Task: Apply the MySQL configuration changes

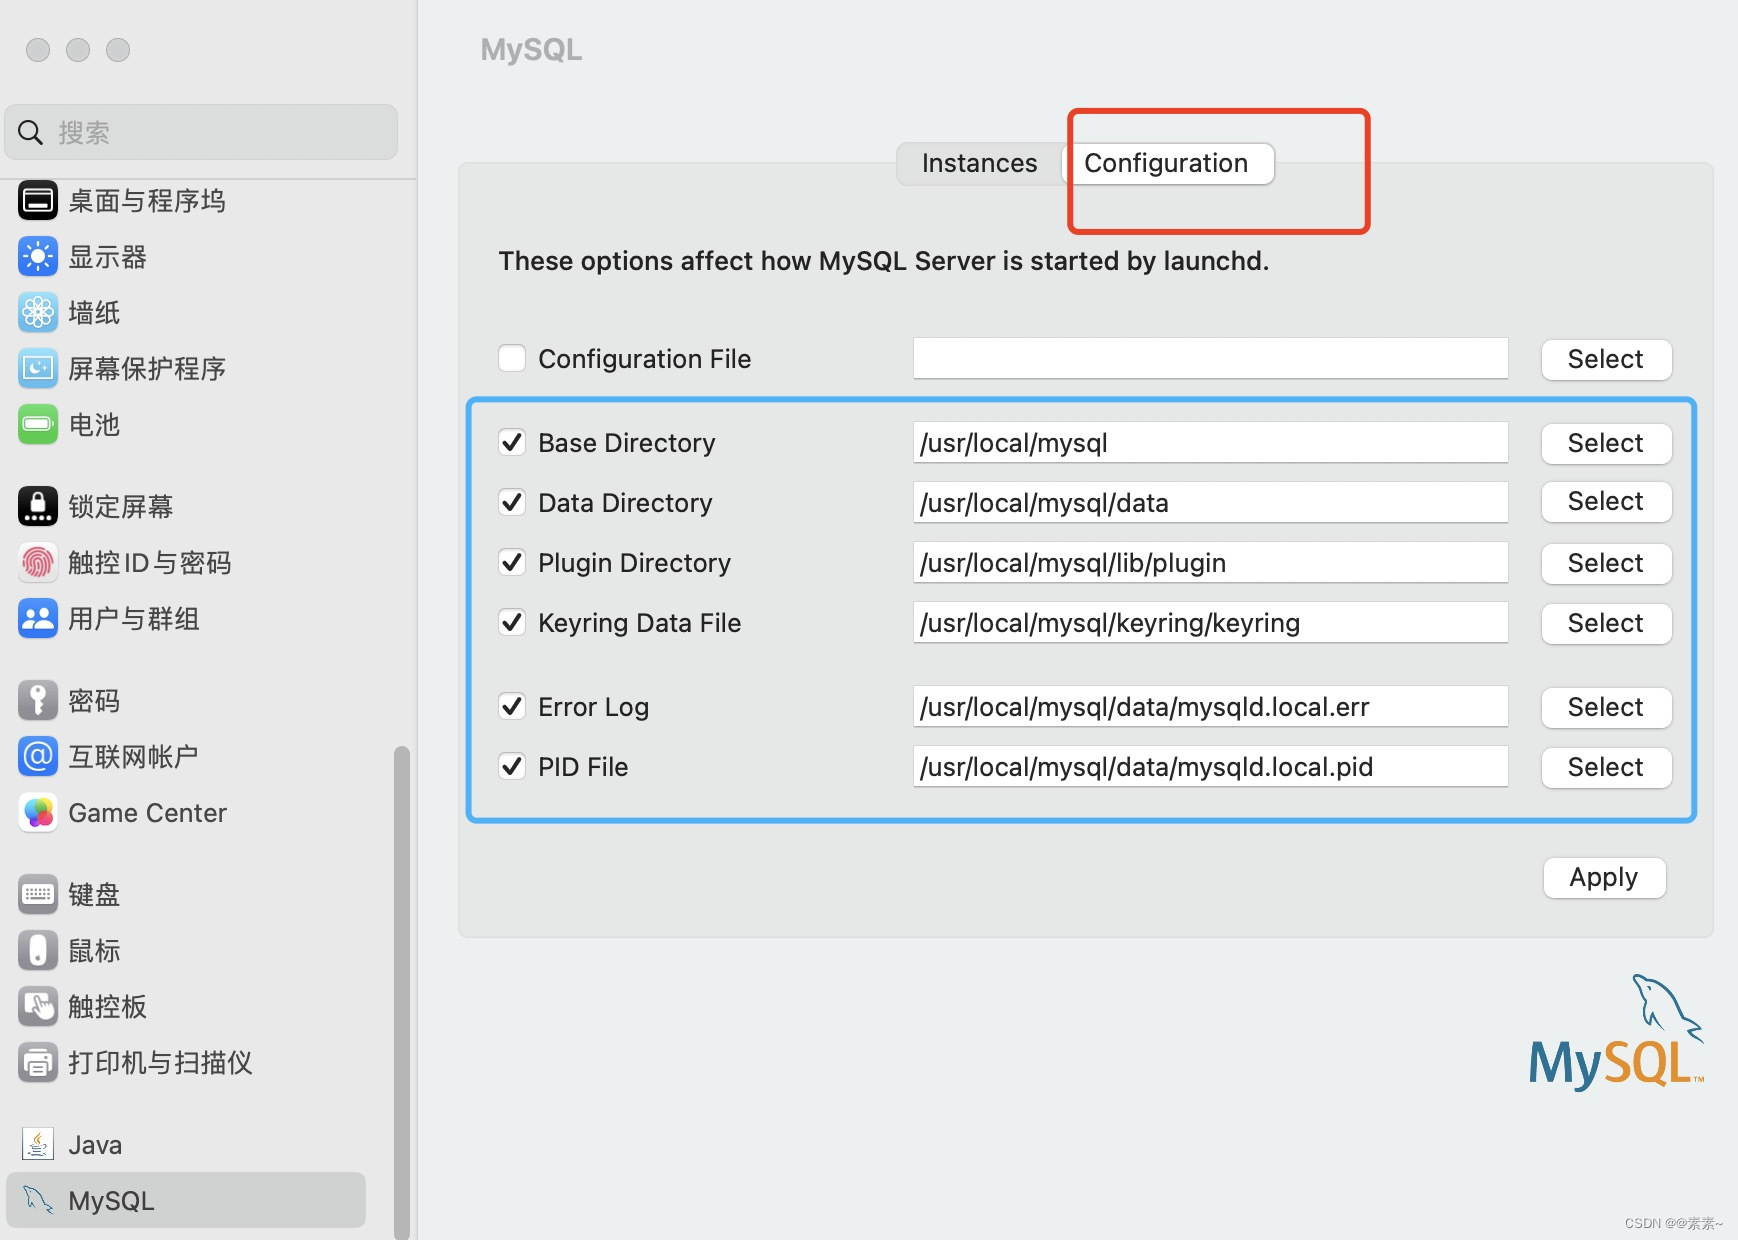Action: point(1604,877)
